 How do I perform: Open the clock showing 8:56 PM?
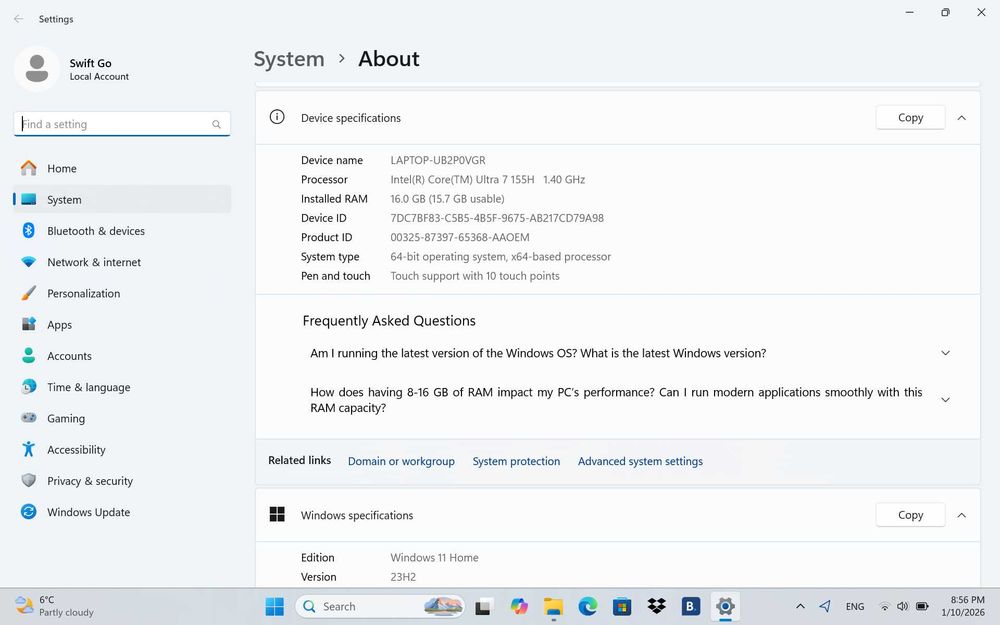(963, 606)
